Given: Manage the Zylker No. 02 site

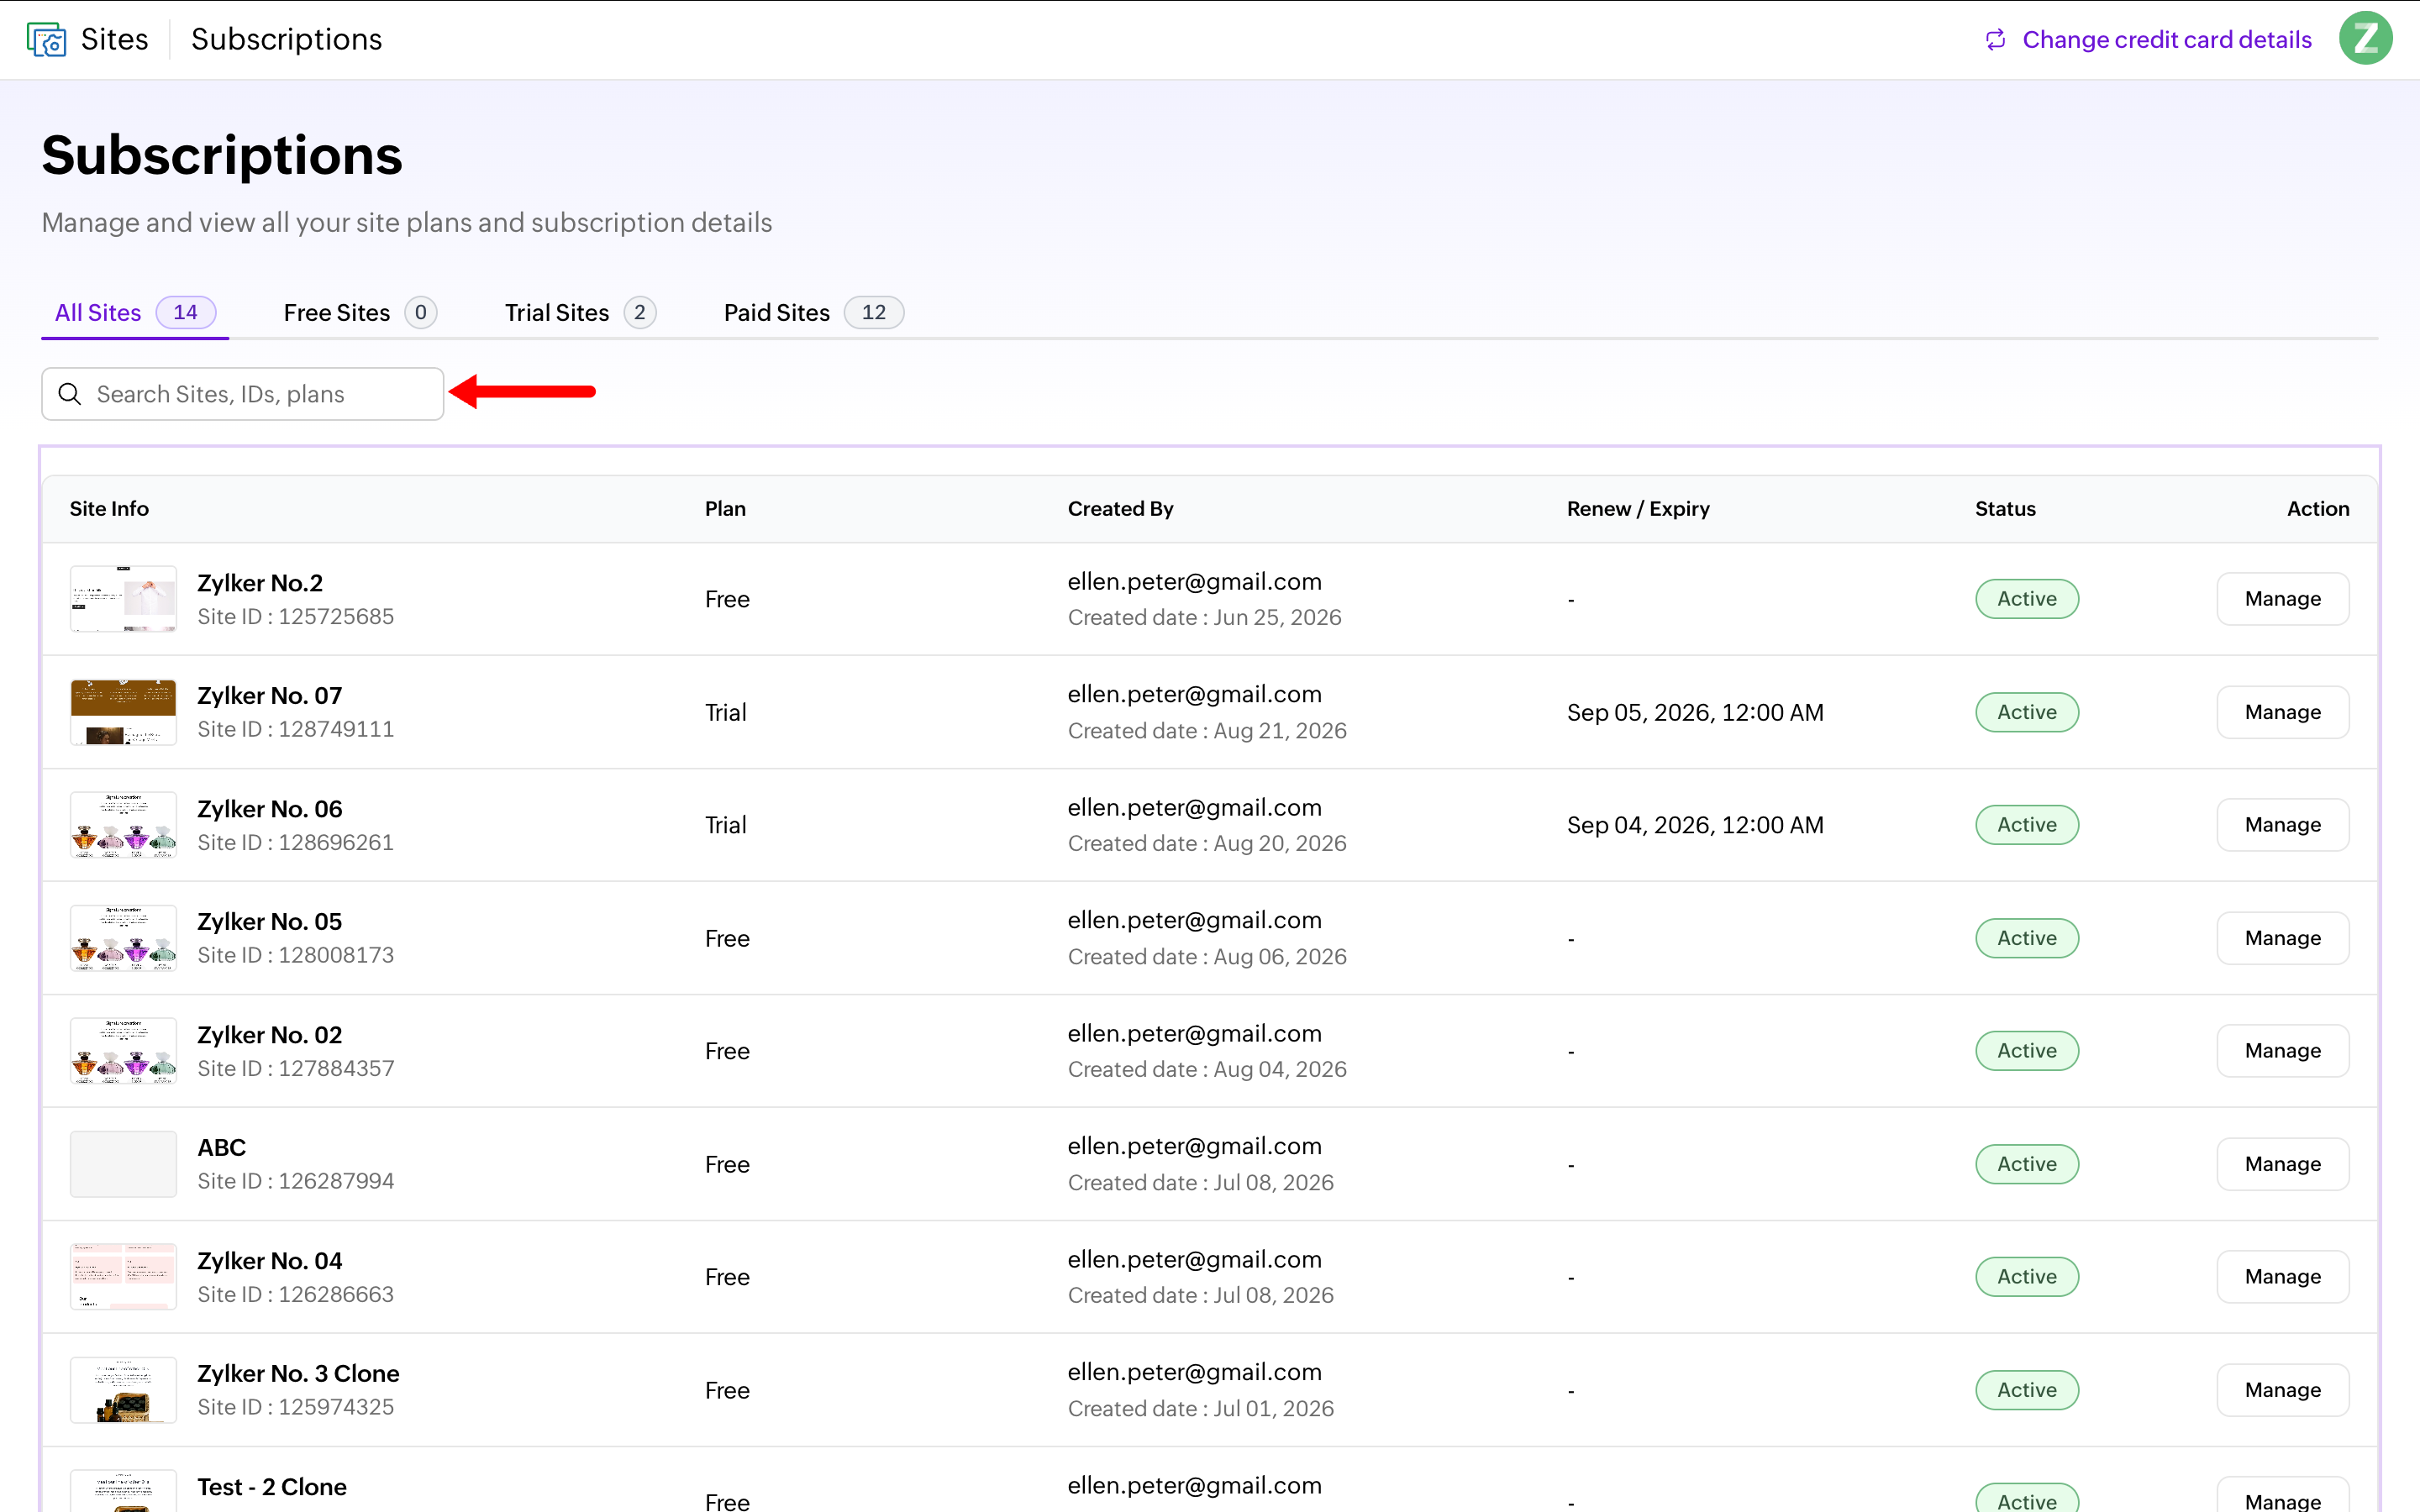Looking at the screenshot, I should tap(2282, 1051).
